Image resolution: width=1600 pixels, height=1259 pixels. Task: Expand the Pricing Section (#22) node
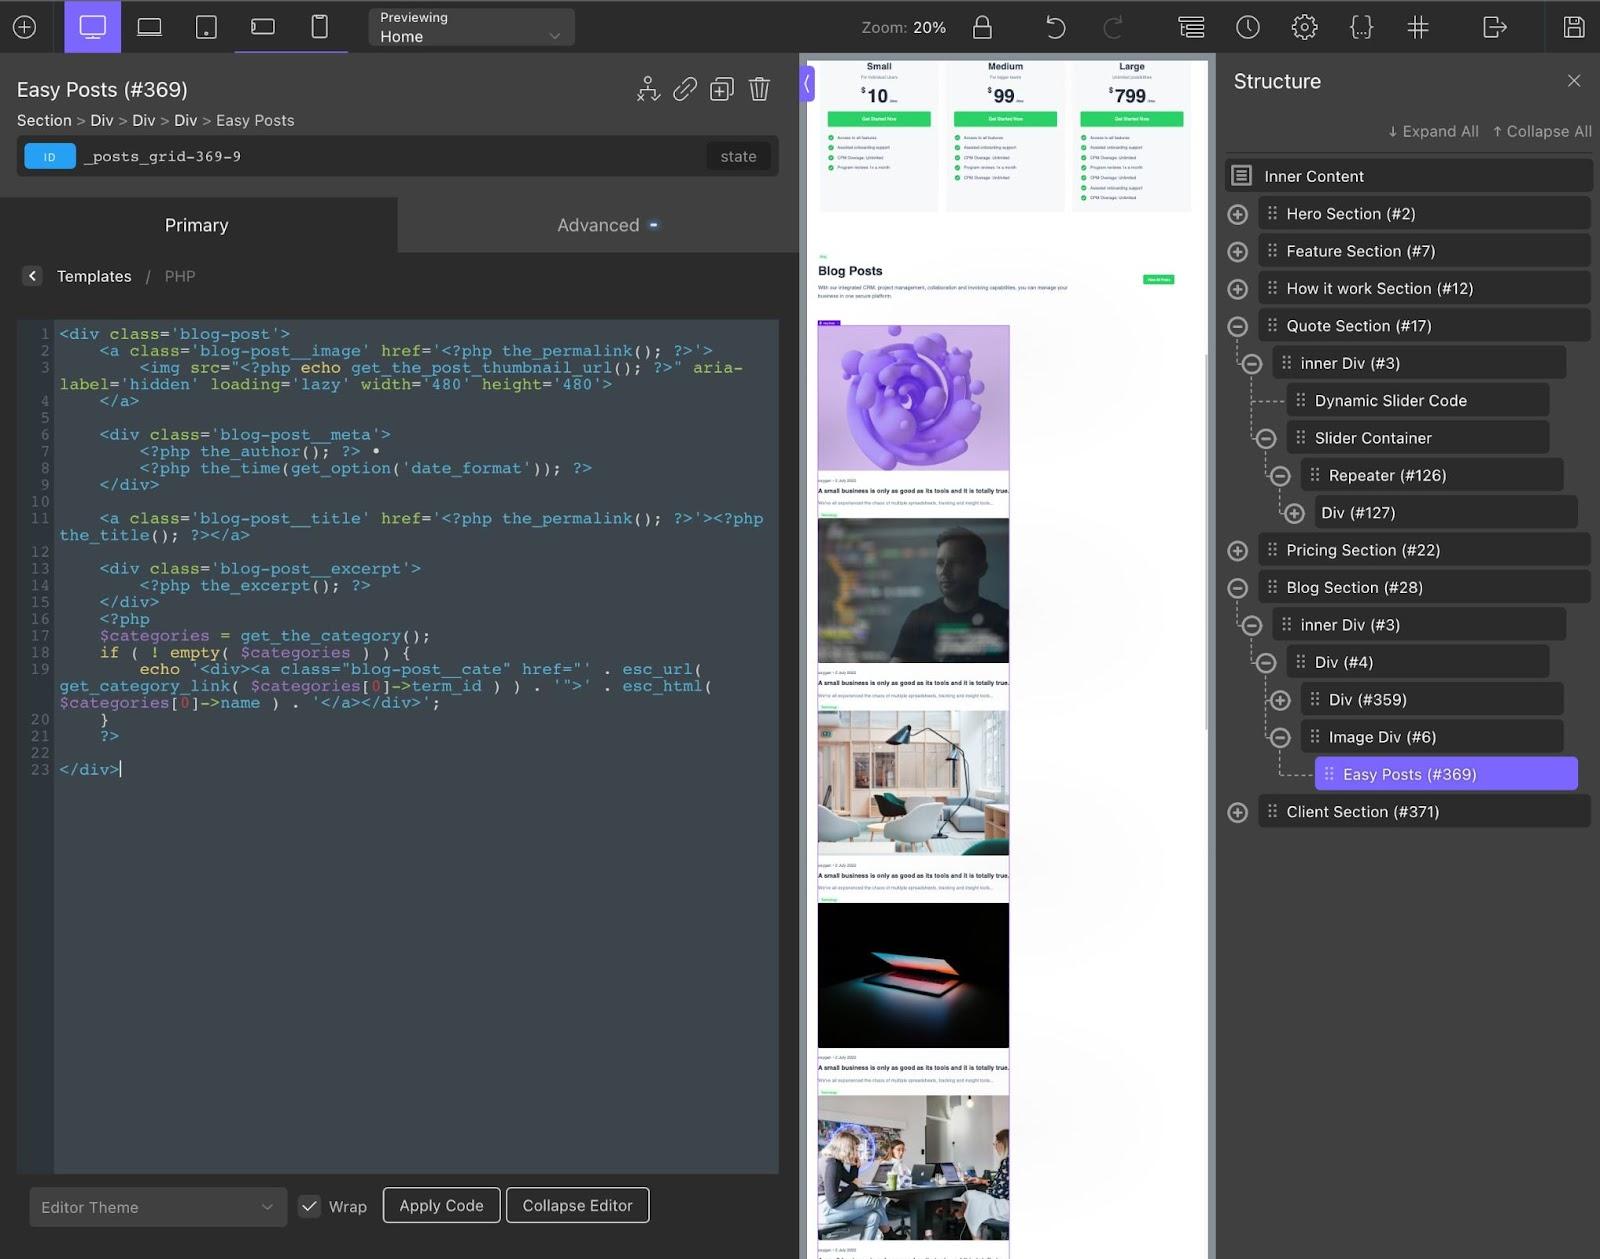coord(1238,550)
